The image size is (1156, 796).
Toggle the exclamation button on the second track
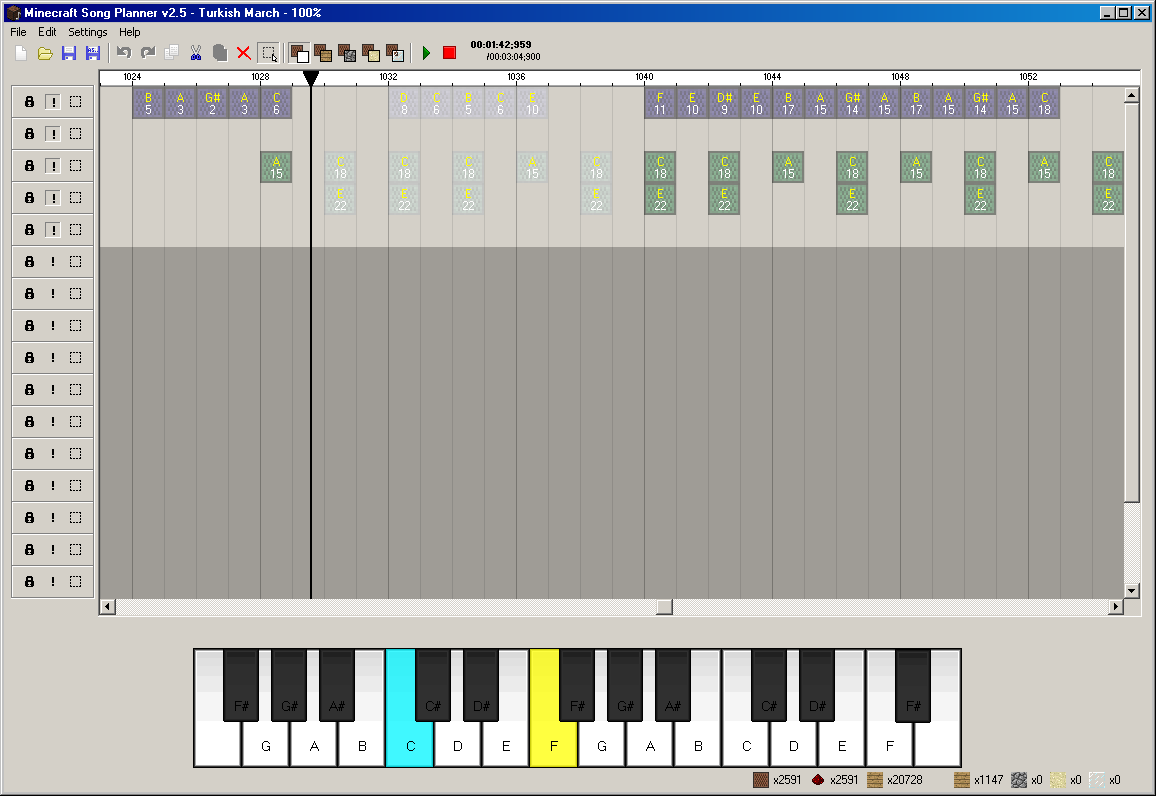pos(53,133)
